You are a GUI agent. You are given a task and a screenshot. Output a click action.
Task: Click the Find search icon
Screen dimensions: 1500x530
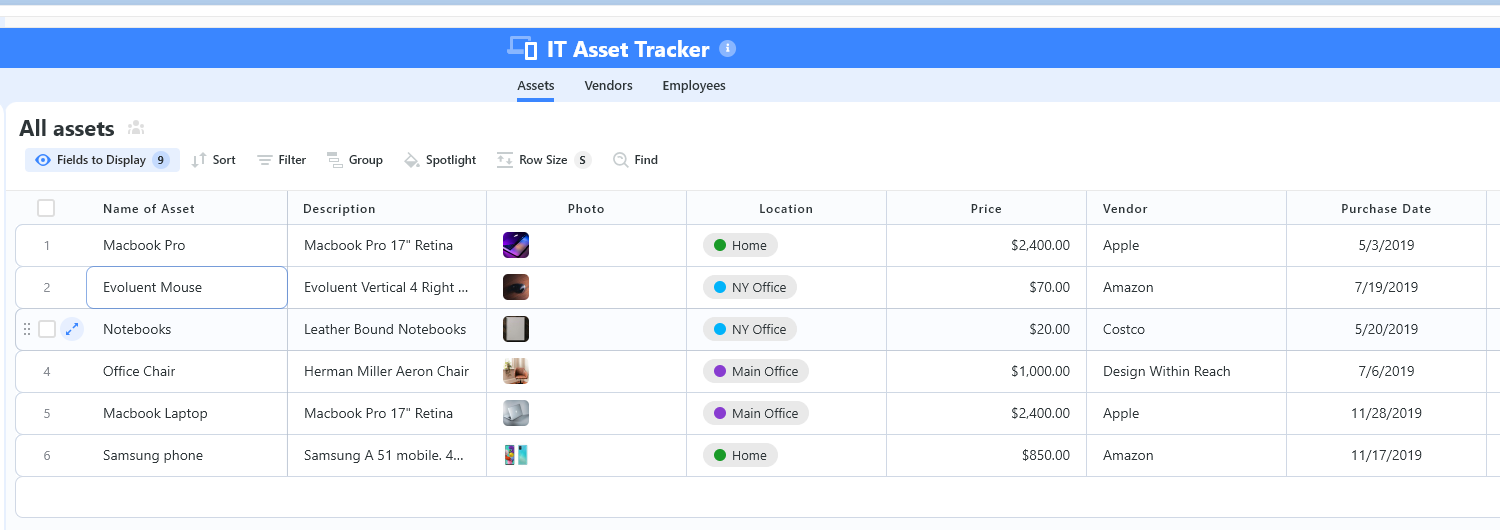[621, 160]
